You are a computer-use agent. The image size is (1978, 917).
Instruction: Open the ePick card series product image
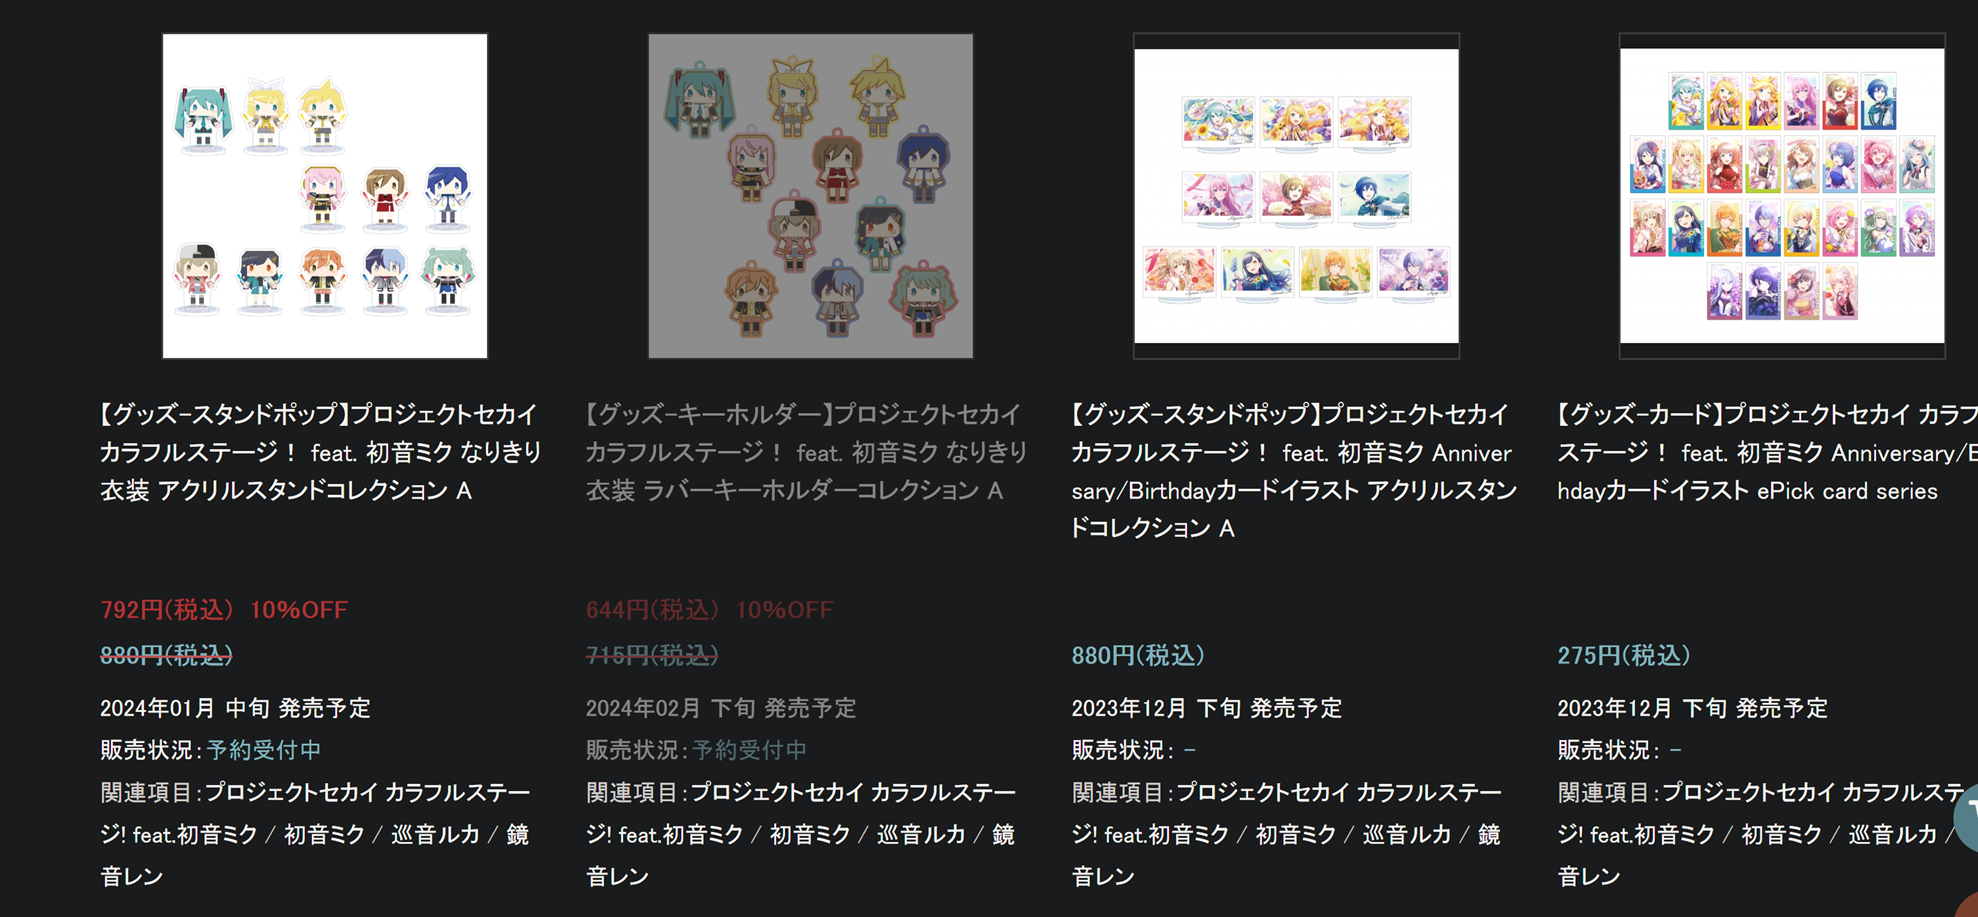pos(1782,196)
